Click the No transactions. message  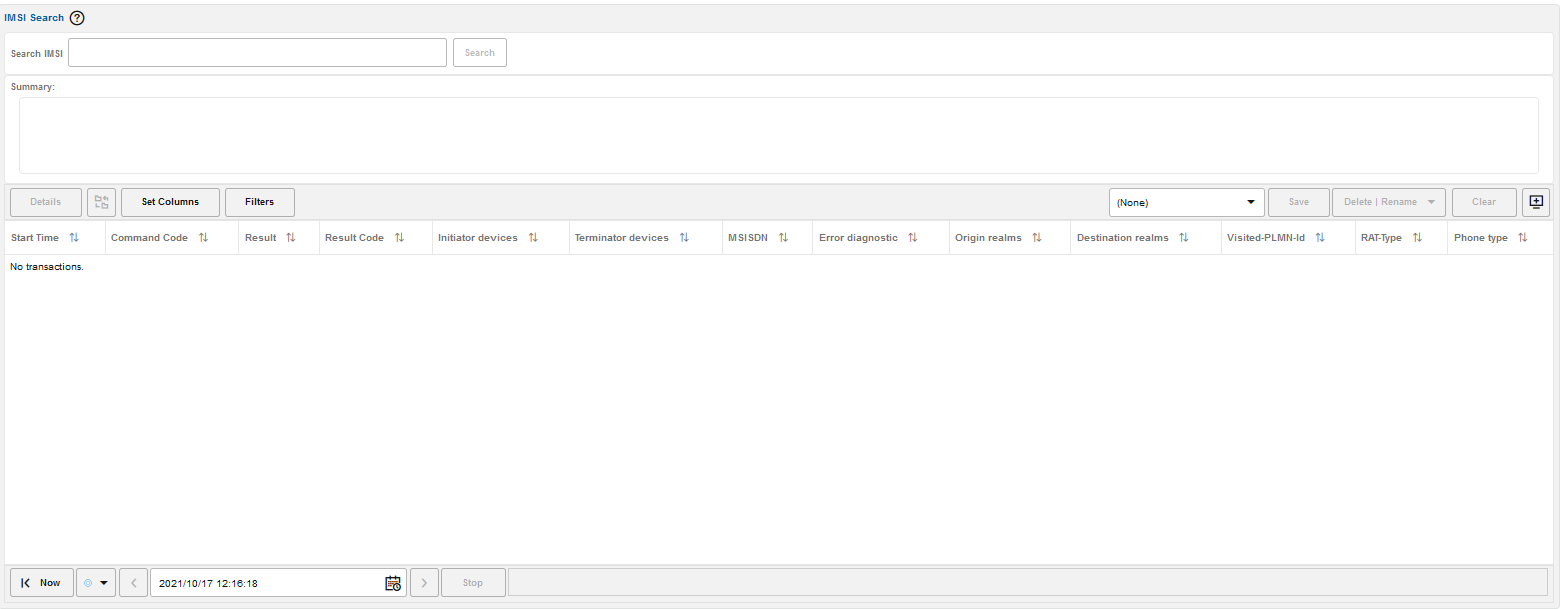coord(47,267)
